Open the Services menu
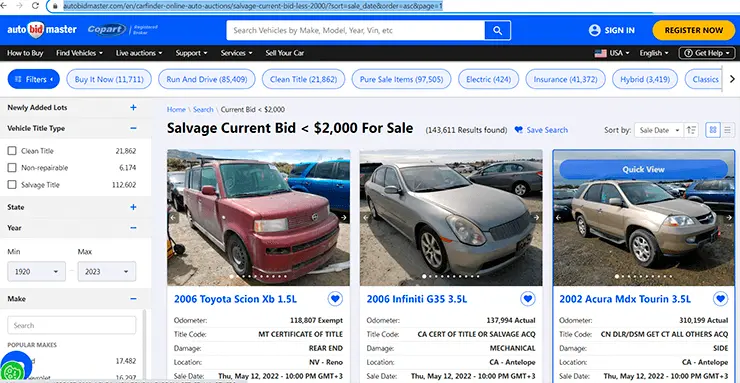Image resolution: width=740 pixels, height=383 pixels. point(236,53)
